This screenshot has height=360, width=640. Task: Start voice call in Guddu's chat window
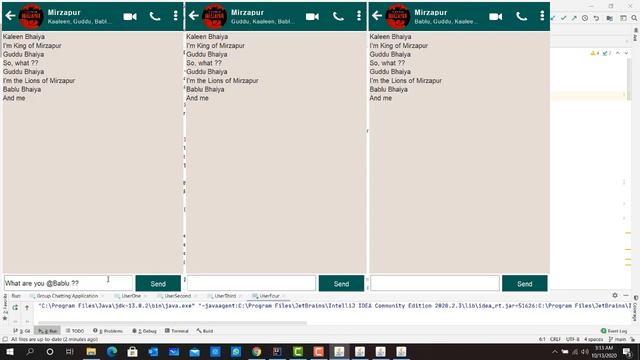click(x=338, y=16)
